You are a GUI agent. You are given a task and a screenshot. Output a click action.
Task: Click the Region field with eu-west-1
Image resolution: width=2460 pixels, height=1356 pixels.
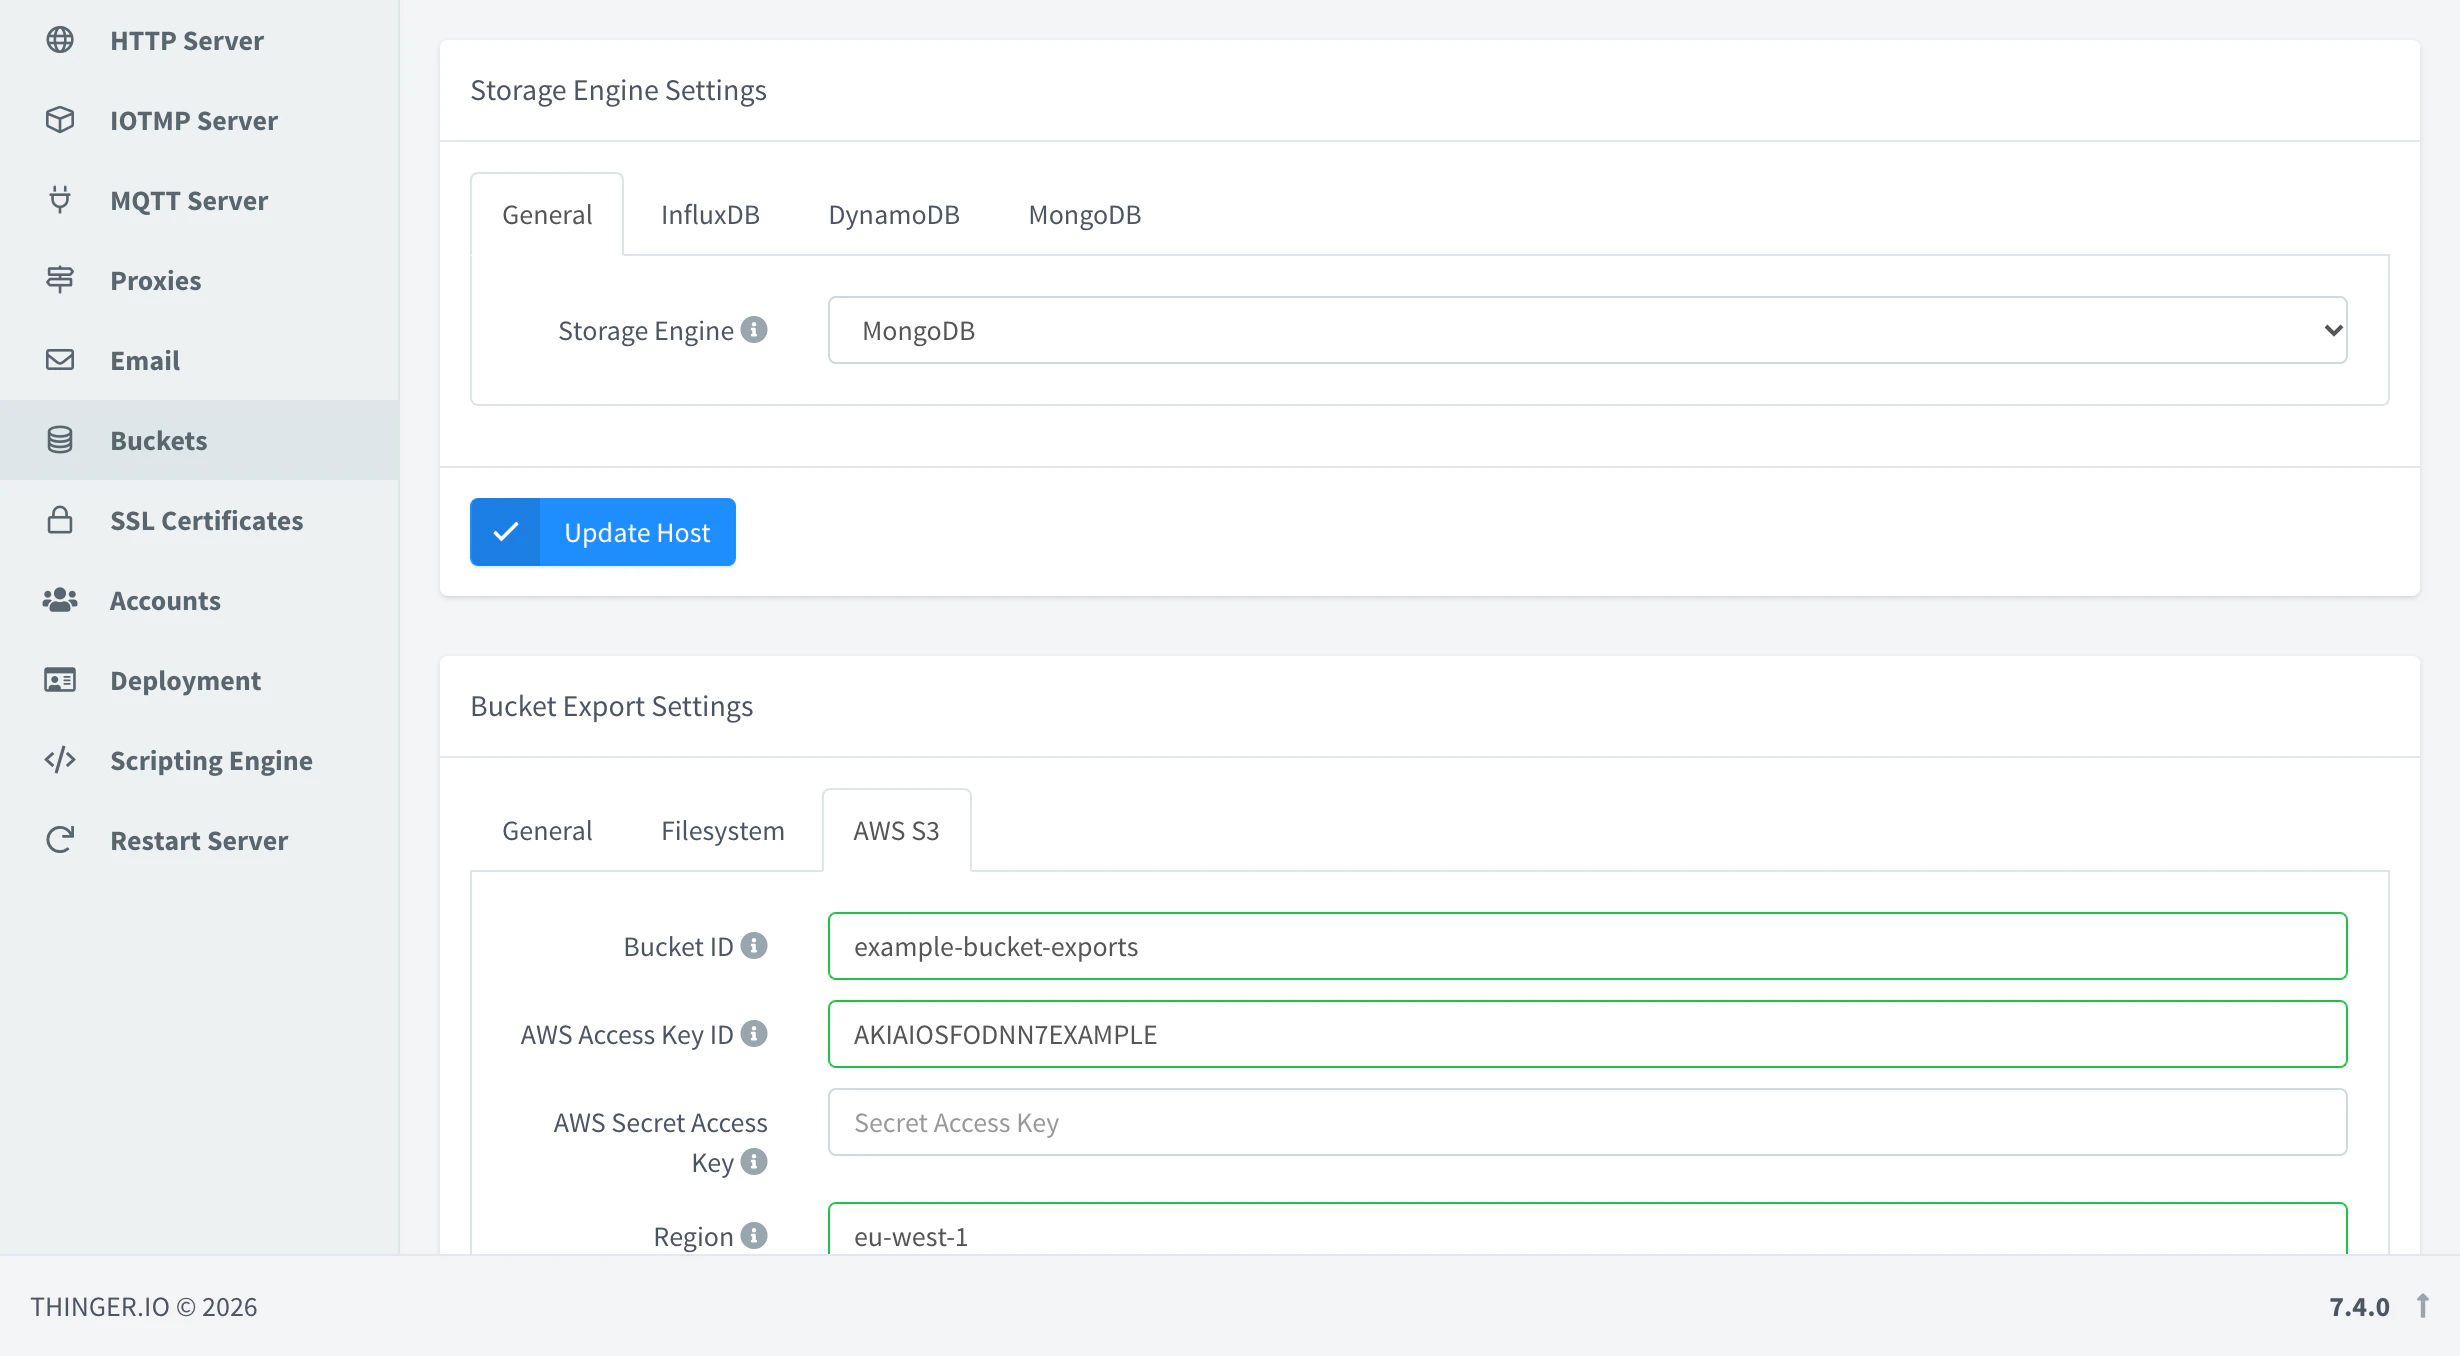(x=1587, y=1230)
